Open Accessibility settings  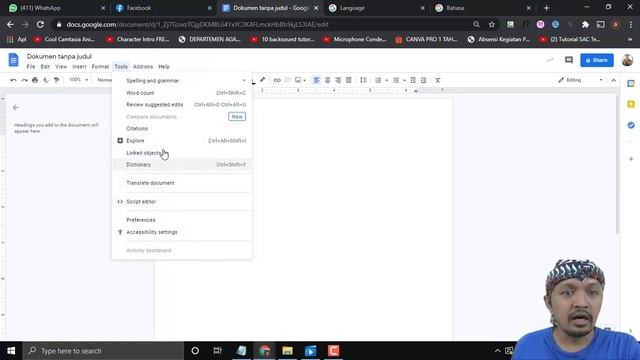(x=182, y=232)
